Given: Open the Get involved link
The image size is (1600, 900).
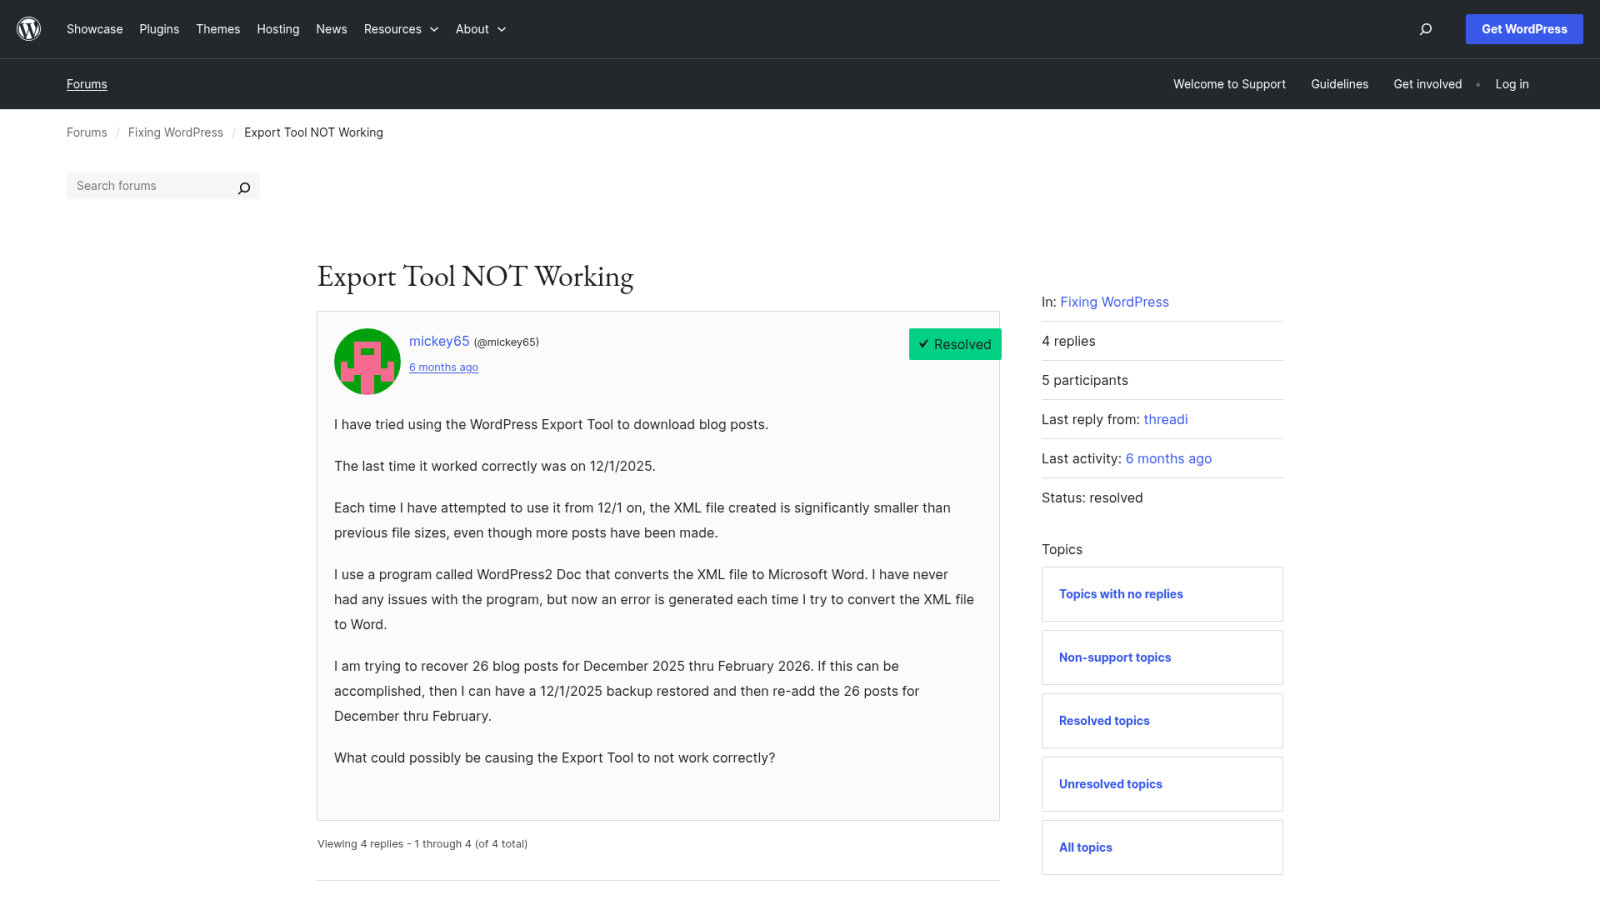Looking at the screenshot, I should pyautogui.click(x=1428, y=84).
